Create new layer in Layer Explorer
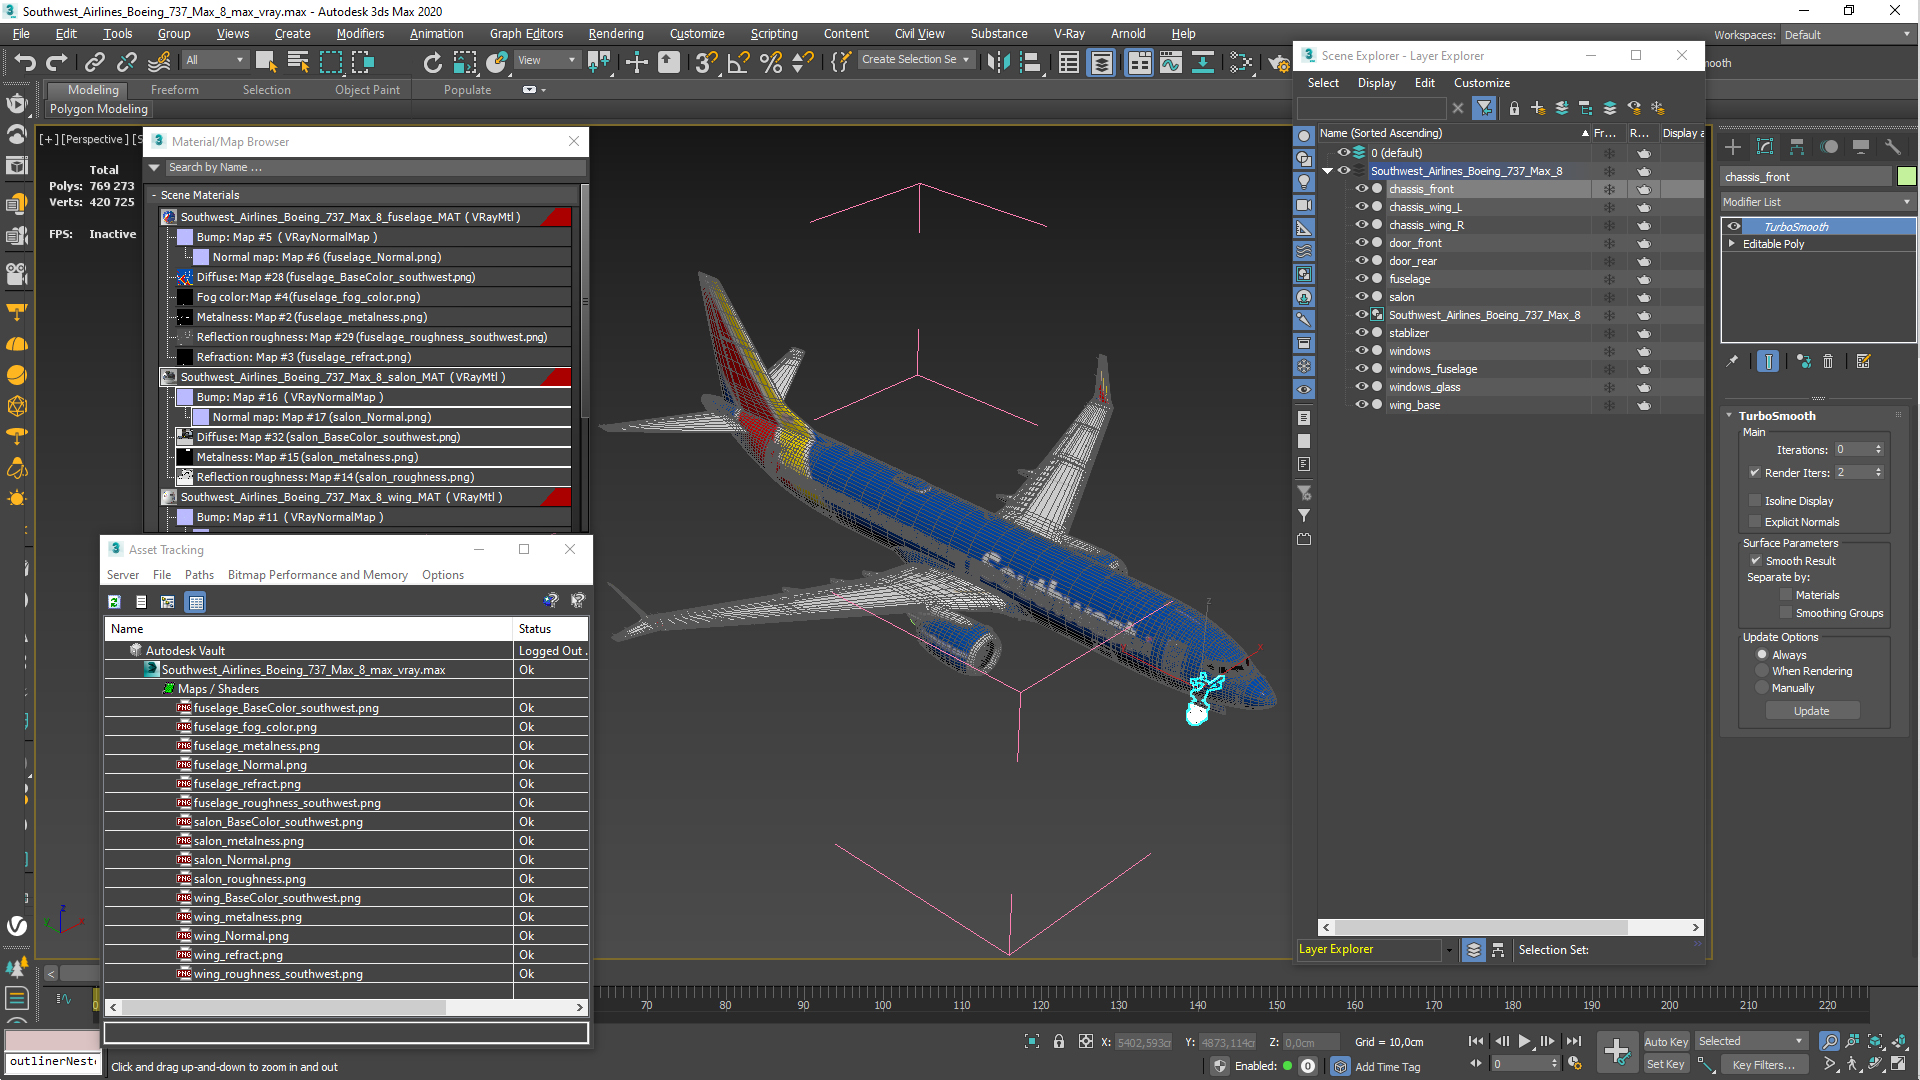The width and height of the screenshot is (1920, 1080). point(1538,108)
